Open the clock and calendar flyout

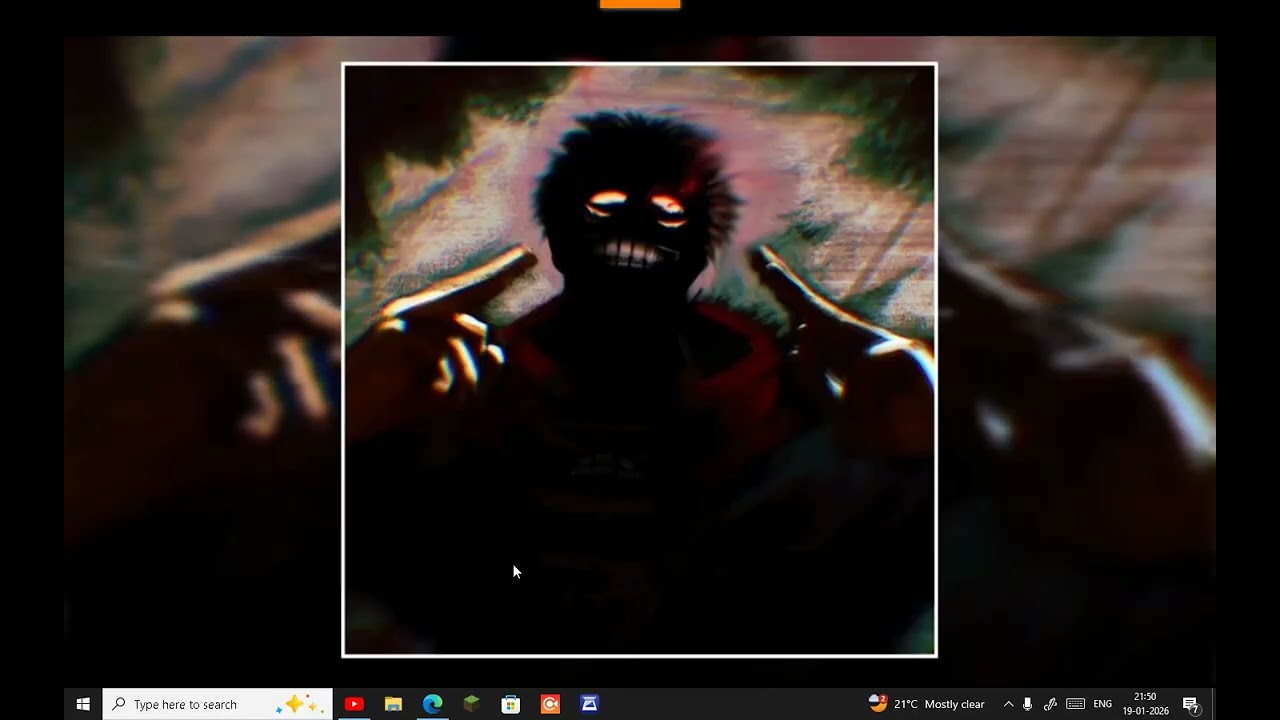[x=1145, y=704]
